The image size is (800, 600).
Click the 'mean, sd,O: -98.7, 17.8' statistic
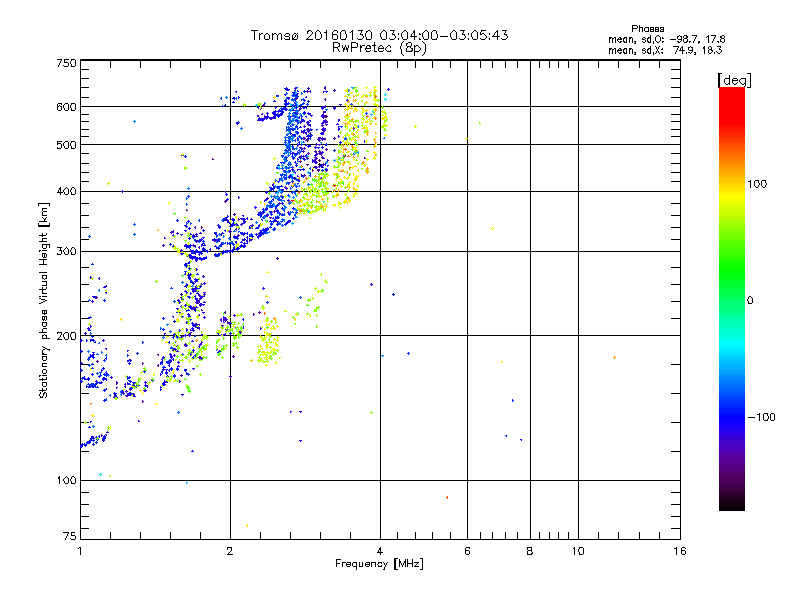[x=666, y=39]
